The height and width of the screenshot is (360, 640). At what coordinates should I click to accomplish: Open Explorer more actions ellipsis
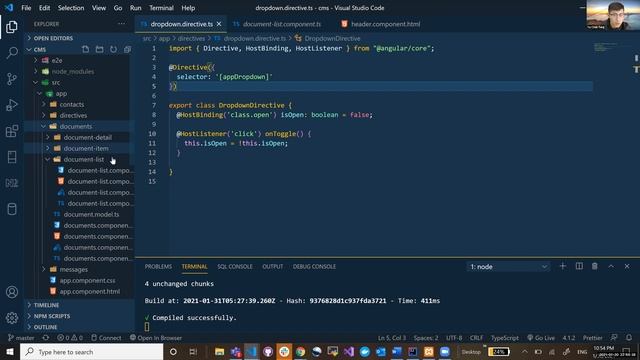(121, 24)
